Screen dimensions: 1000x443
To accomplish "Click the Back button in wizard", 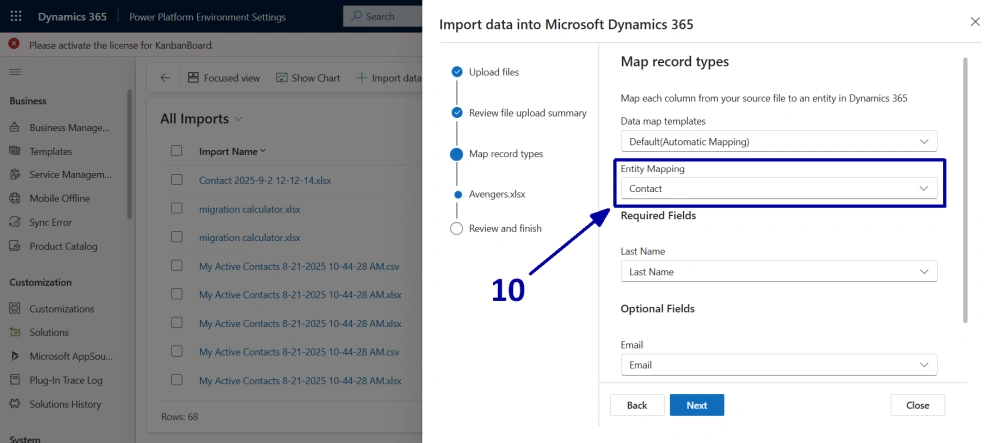I will tap(637, 405).
